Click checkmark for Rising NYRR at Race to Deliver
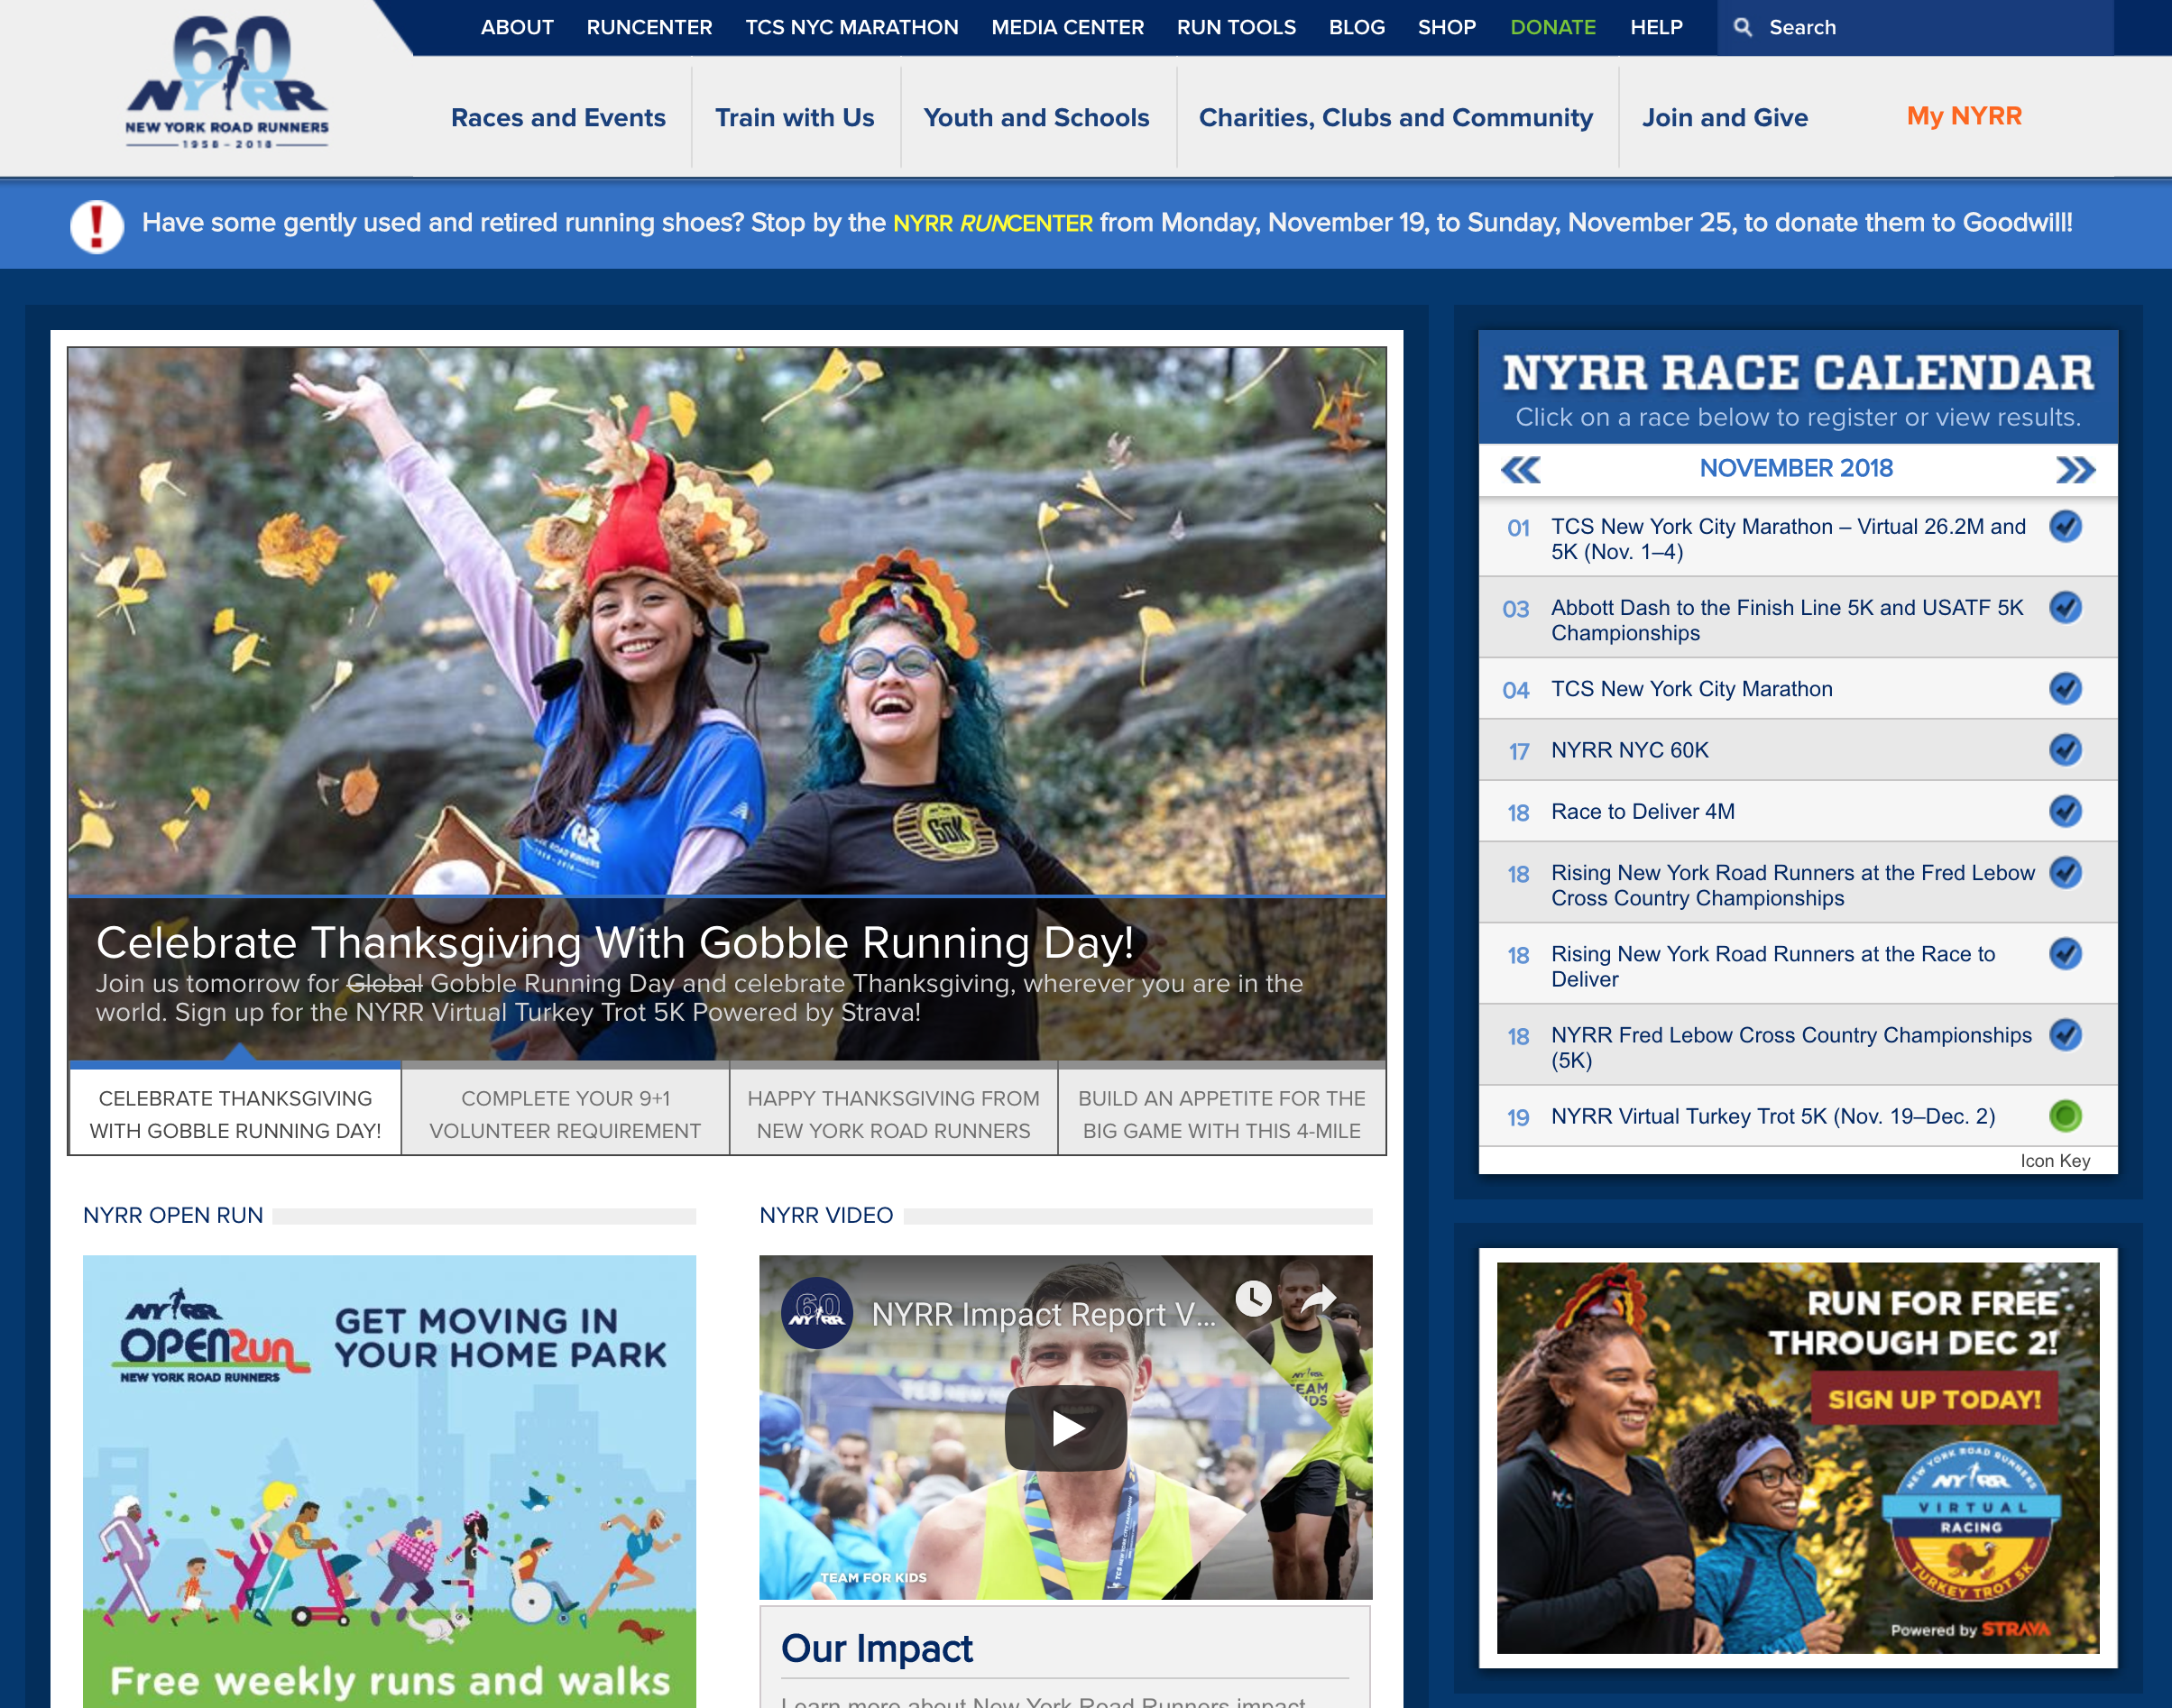Screen dimensions: 2172x1708 pos(2065,953)
